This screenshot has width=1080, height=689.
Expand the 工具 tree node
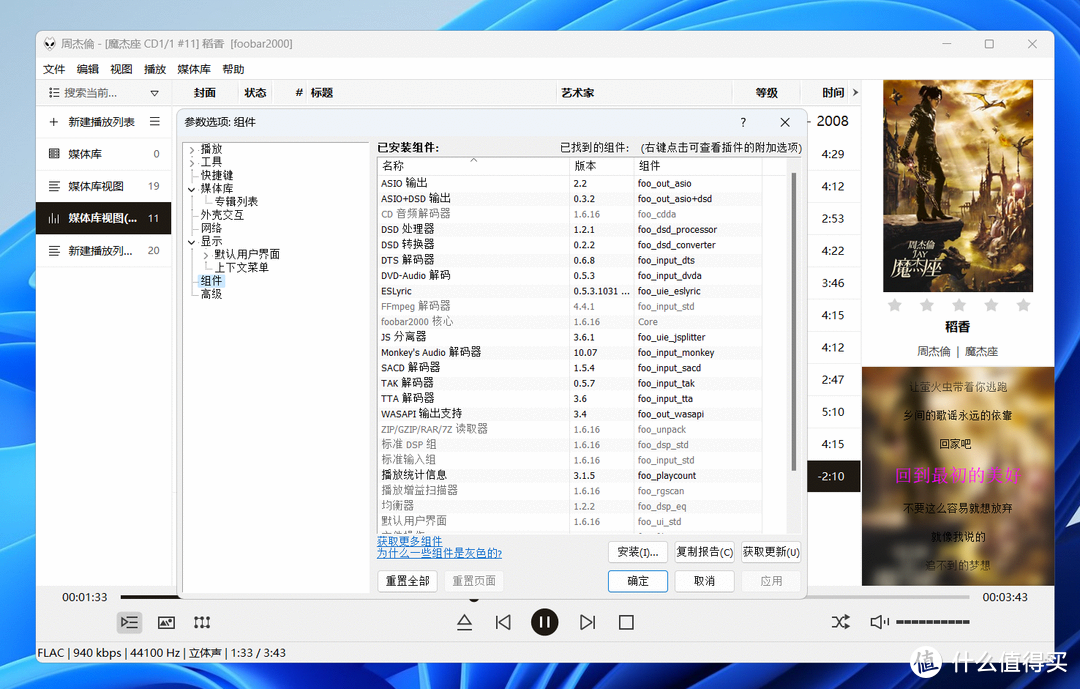pyautogui.click(x=191, y=163)
